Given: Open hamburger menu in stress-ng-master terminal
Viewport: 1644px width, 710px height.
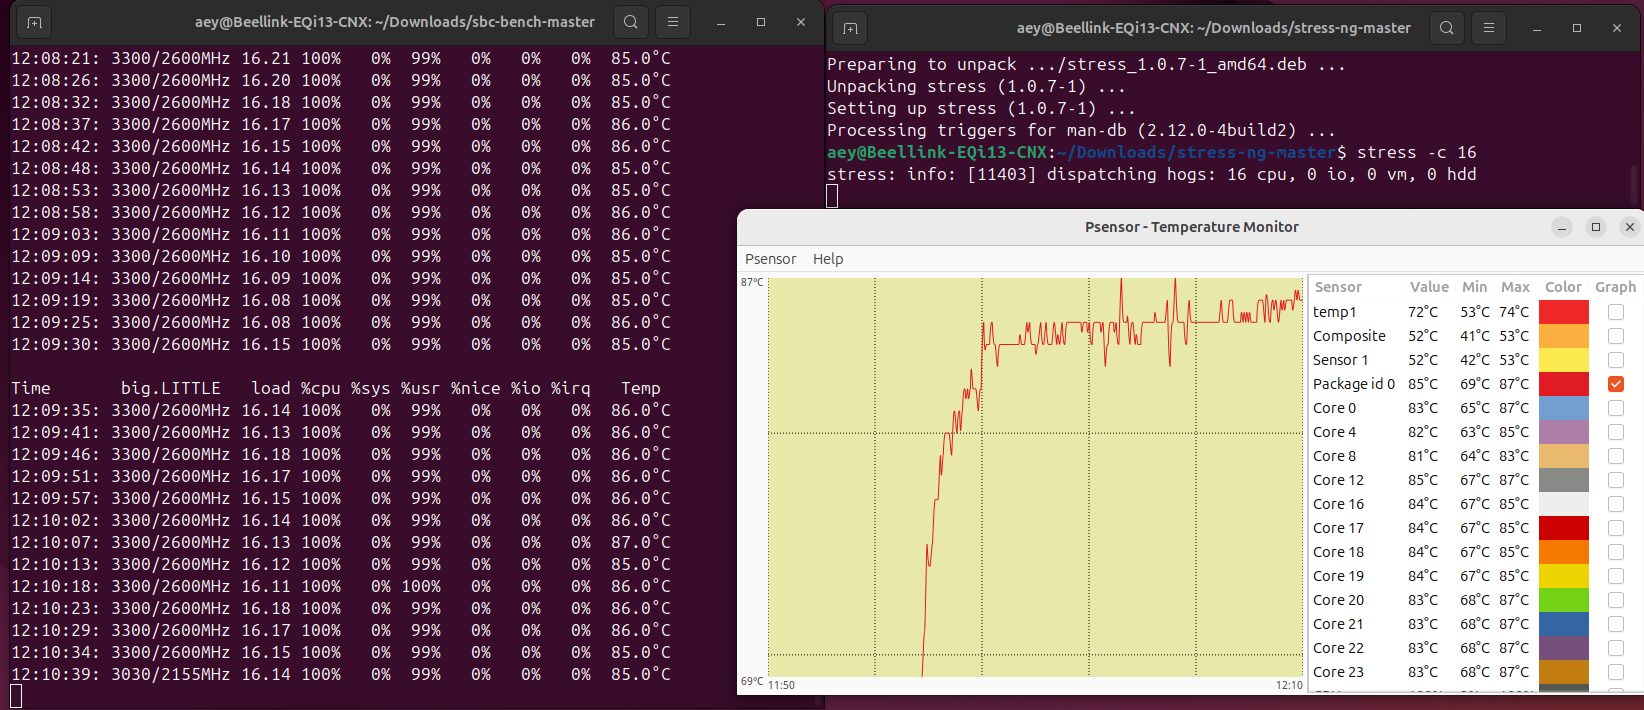Looking at the screenshot, I should [1489, 28].
